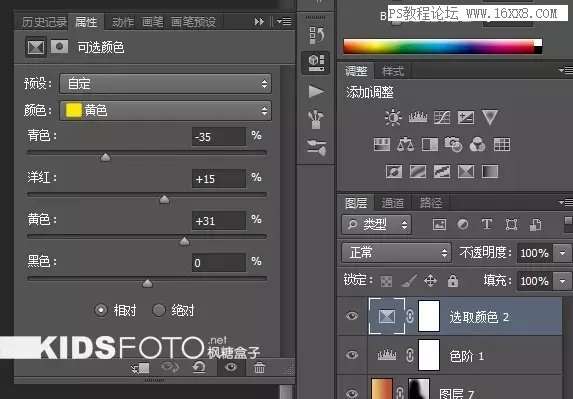Open the Properties panel icon in the dock strip
This screenshot has width=573, height=399.
(x=316, y=63)
